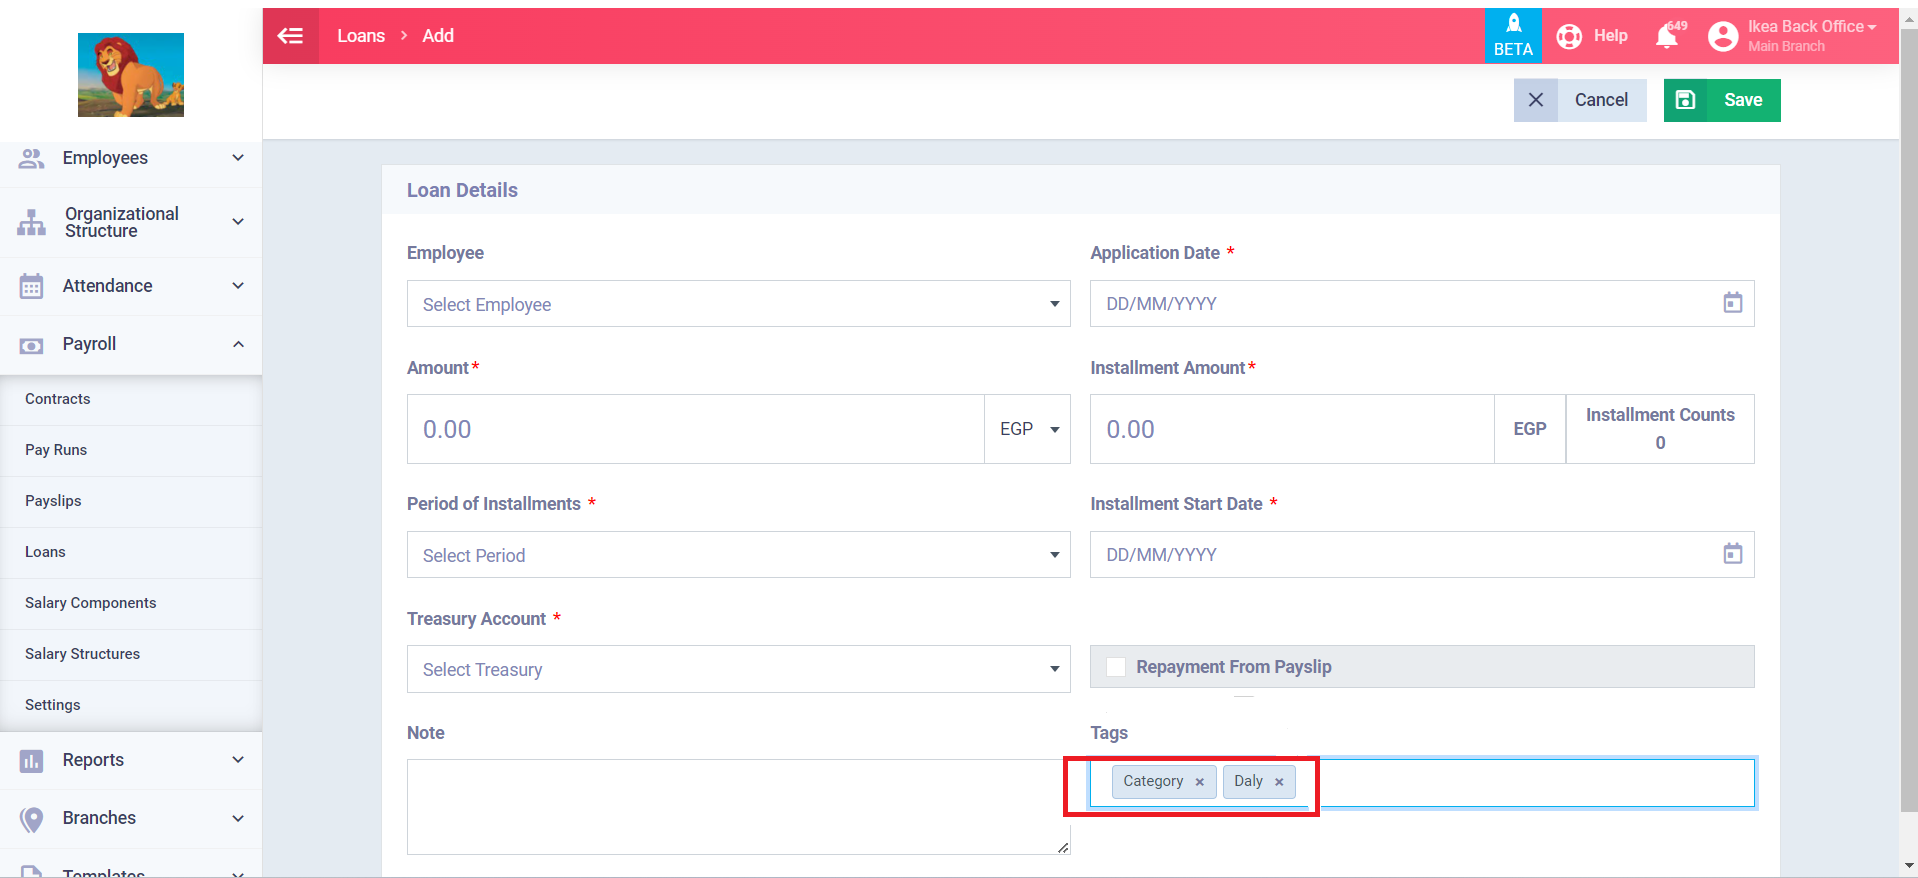This screenshot has width=1918, height=878.
Task: Click the Note text area
Action: click(738, 806)
